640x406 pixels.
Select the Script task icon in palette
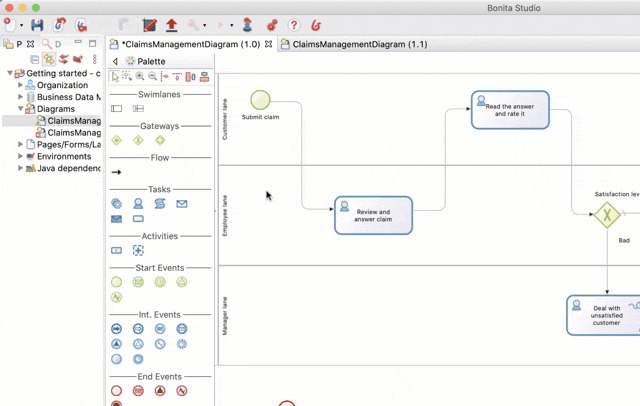(x=160, y=203)
